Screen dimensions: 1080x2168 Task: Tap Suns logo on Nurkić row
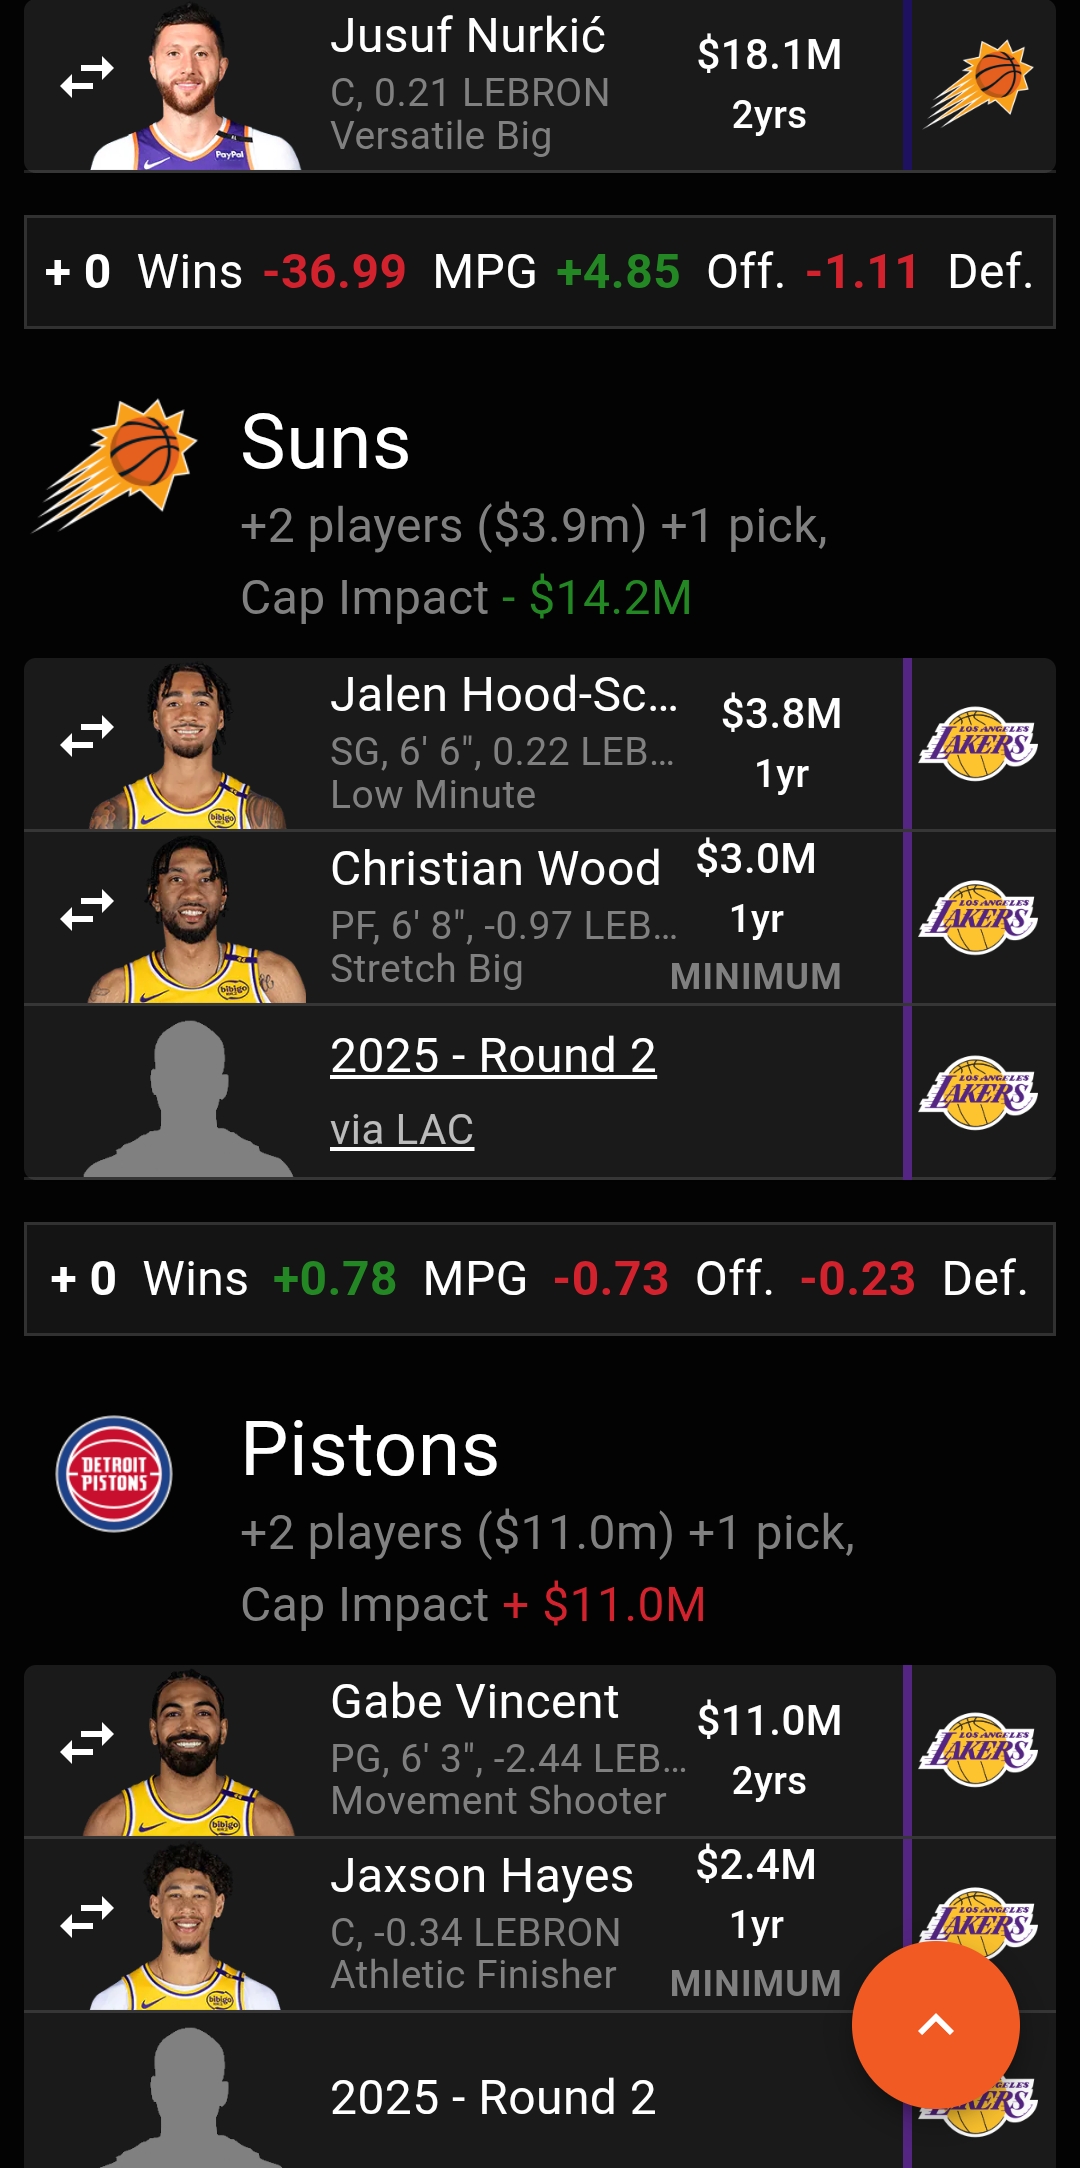(978, 84)
